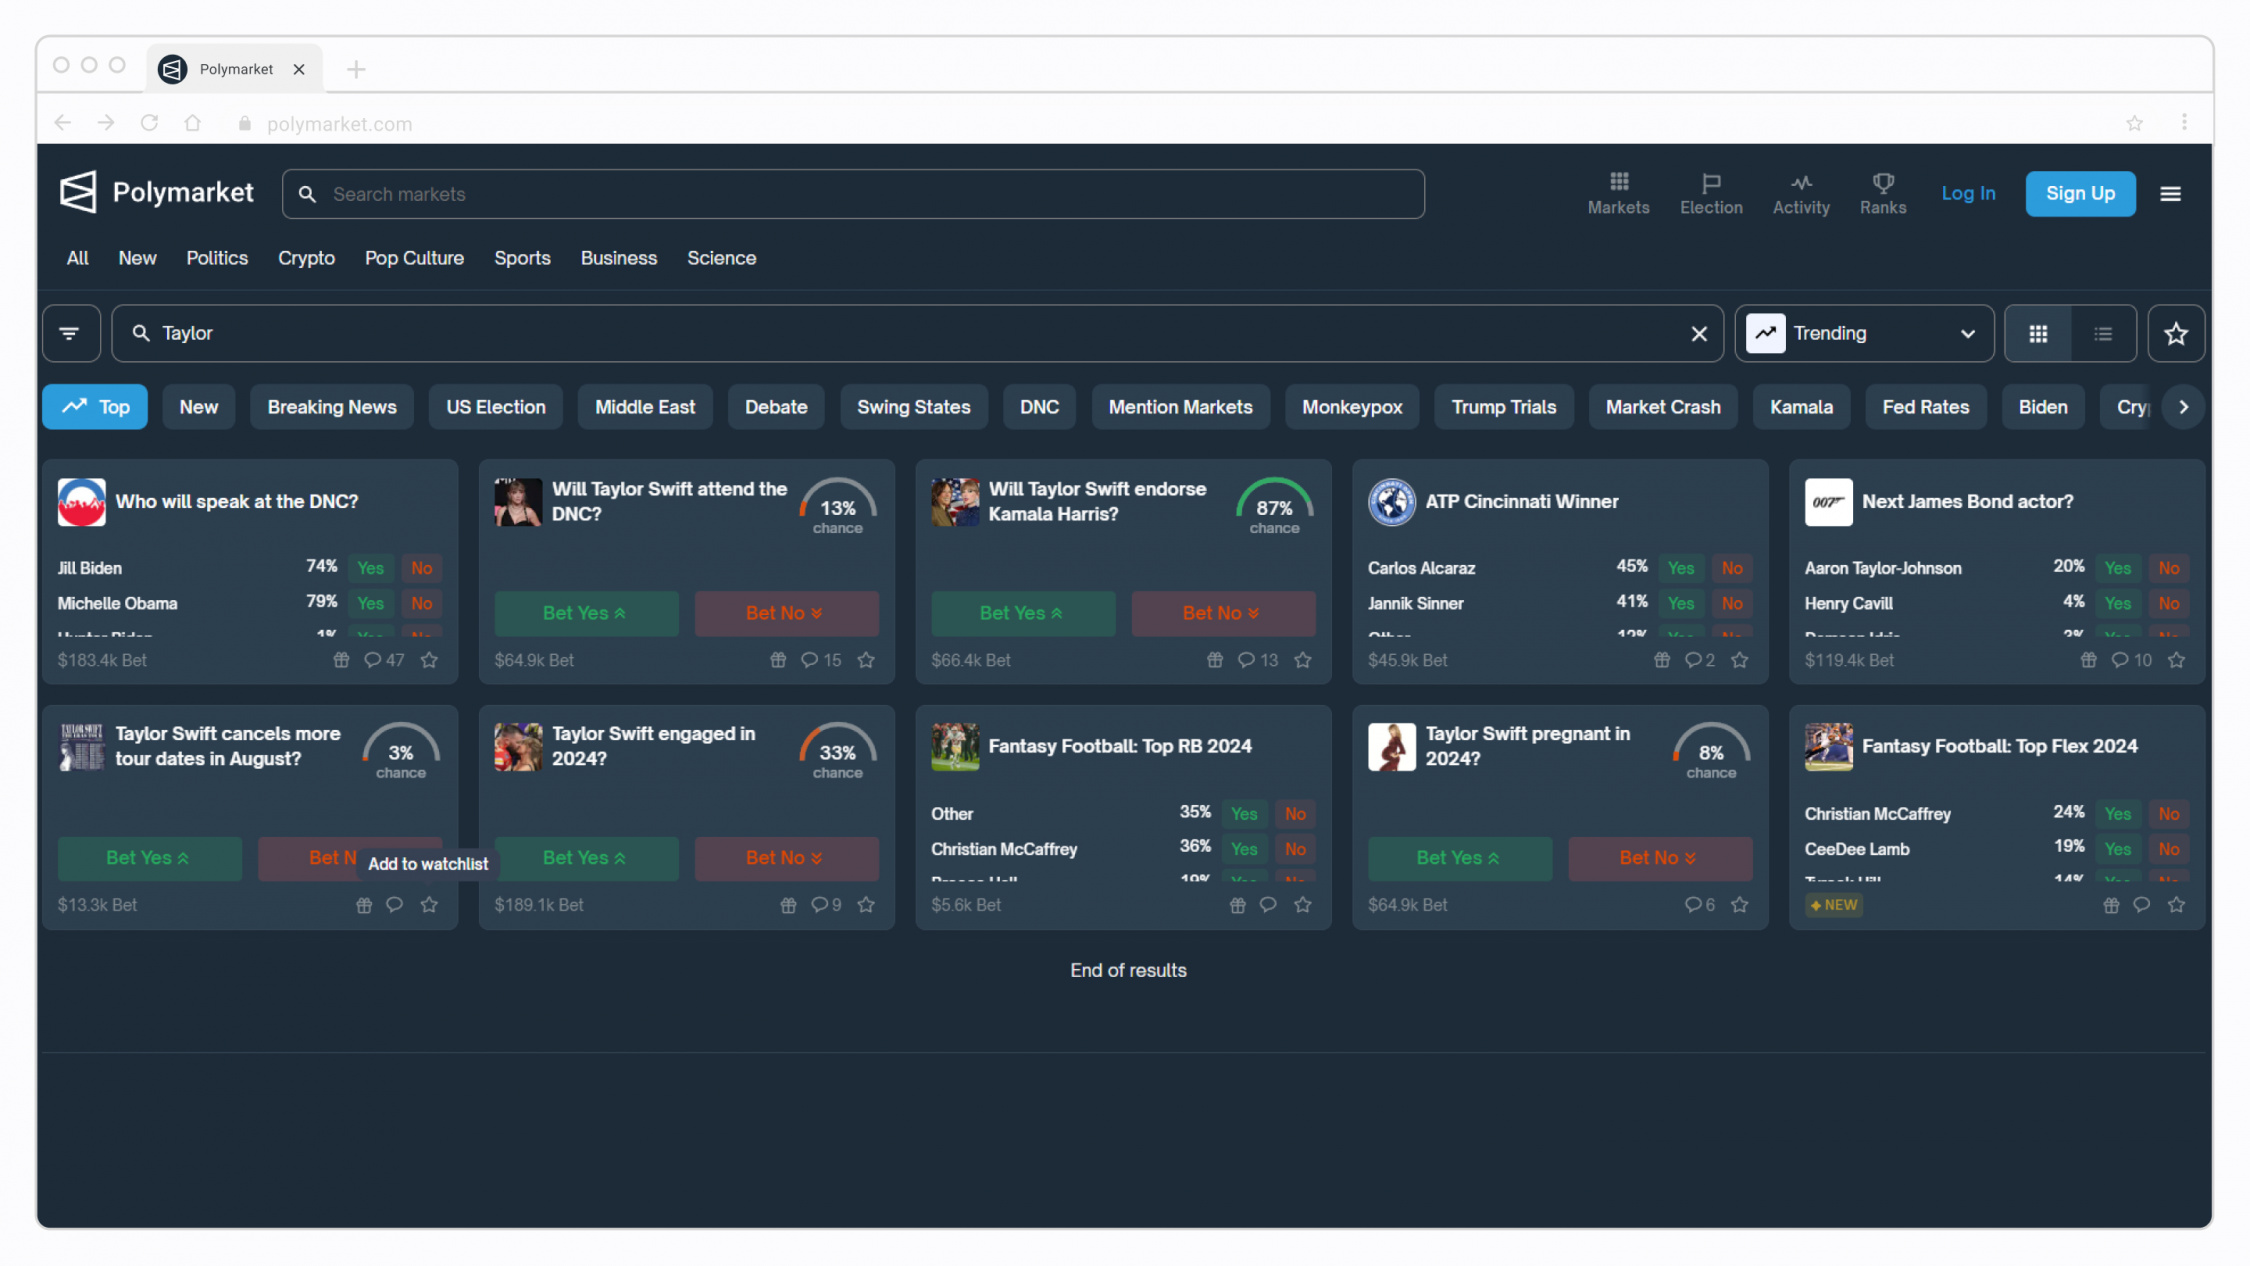The width and height of the screenshot is (2250, 1266).
Task: Select the US Election chip
Action: [x=495, y=407]
